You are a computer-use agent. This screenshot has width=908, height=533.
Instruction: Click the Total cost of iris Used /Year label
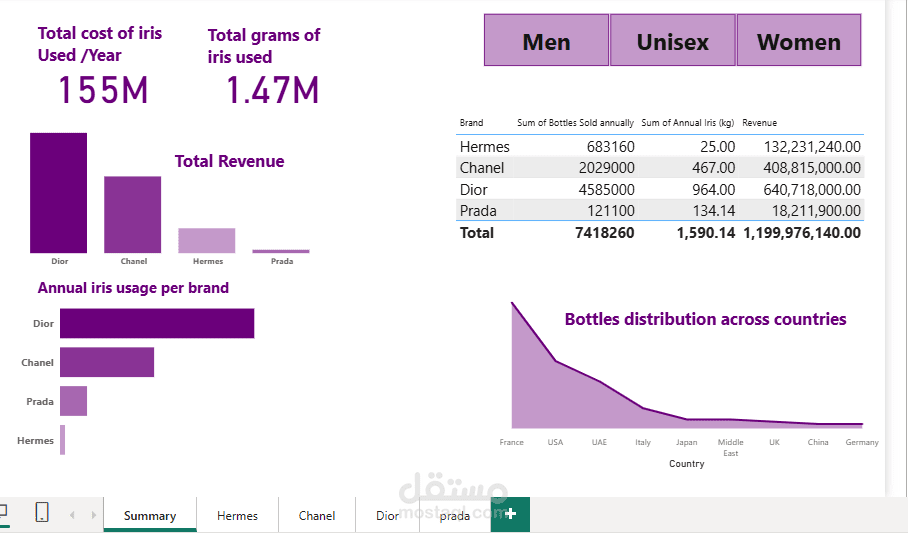point(100,44)
